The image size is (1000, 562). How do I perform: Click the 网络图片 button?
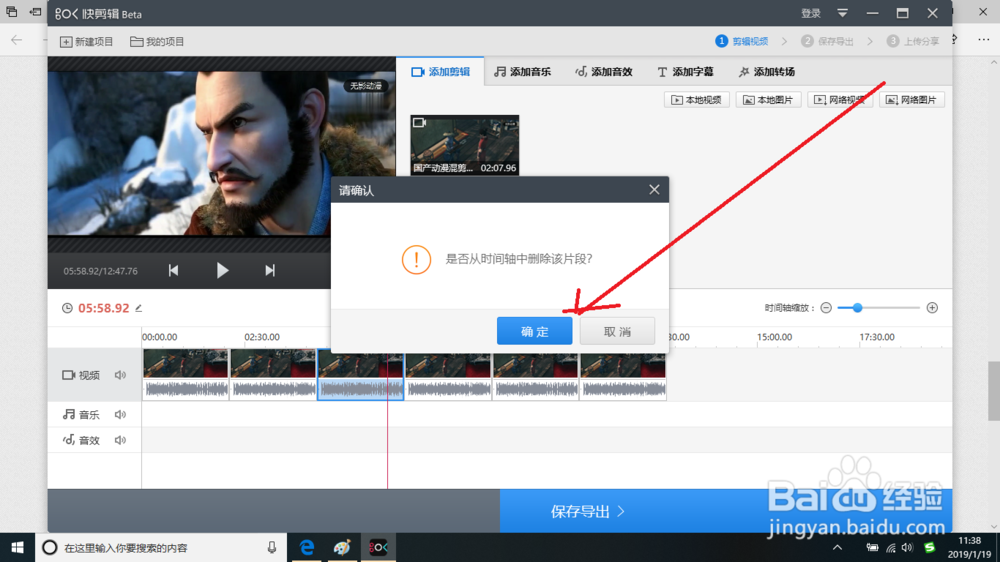[x=912, y=100]
